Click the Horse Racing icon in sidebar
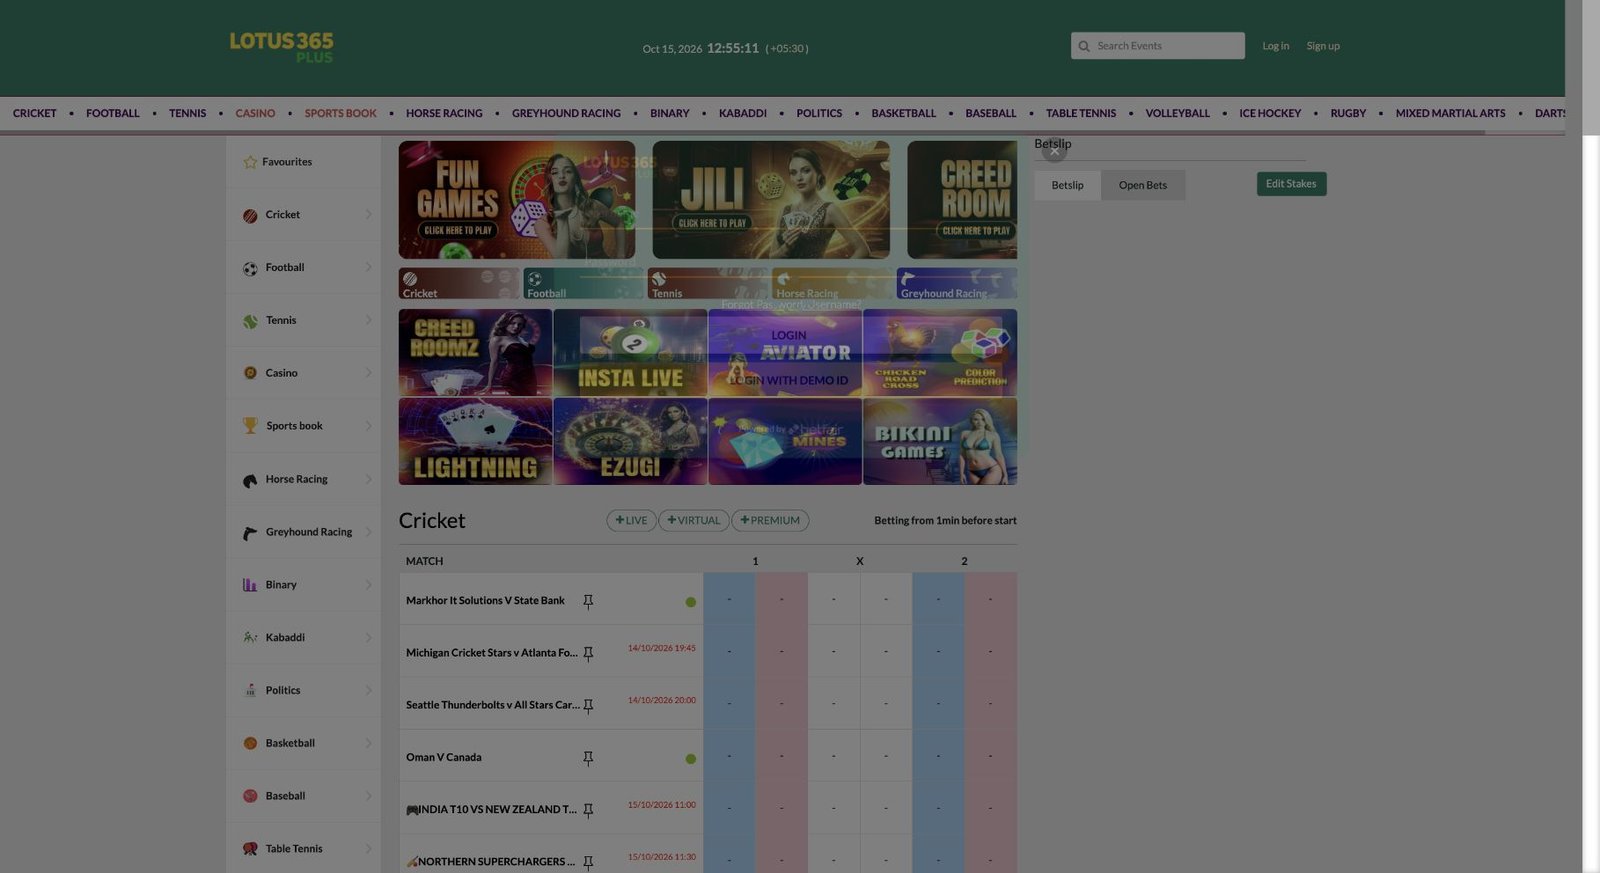This screenshot has width=1600, height=873. pyautogui.click(x=250, y=480)
